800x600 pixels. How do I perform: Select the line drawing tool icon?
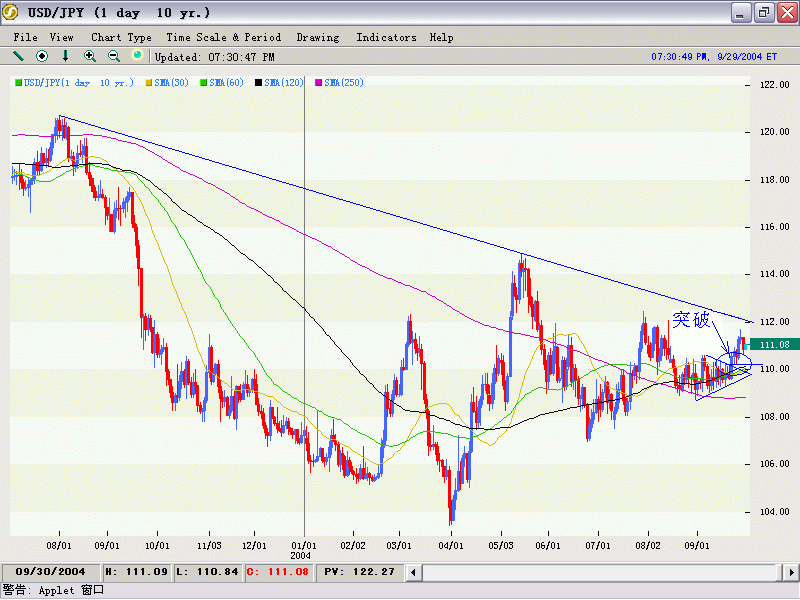[18, 56]
